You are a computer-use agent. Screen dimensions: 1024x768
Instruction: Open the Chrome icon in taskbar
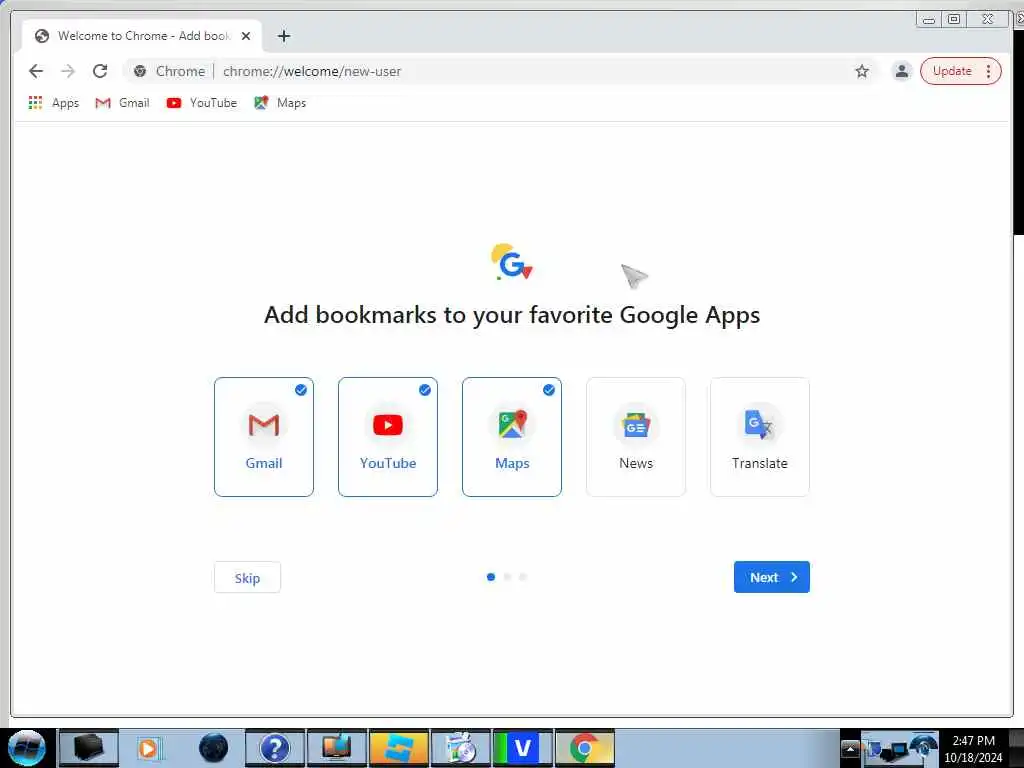click(x=584, y=748)
